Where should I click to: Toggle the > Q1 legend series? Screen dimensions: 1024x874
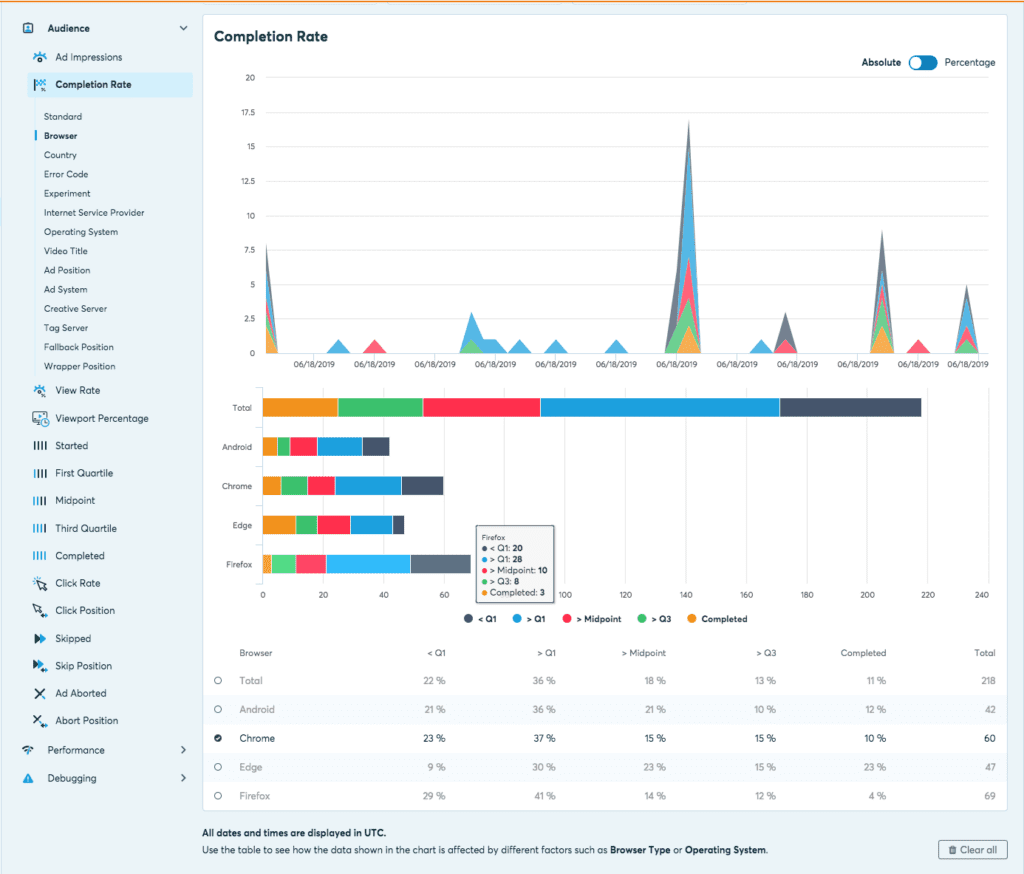point(529,619)
